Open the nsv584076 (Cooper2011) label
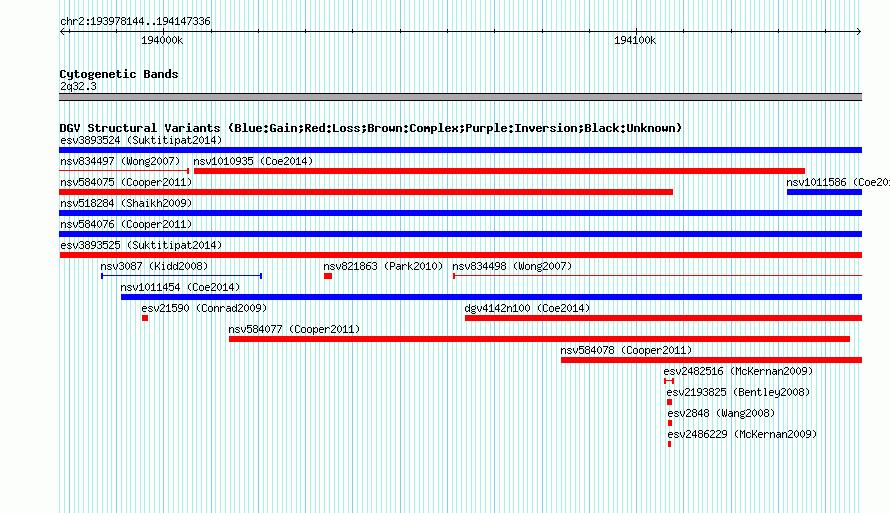The image size is (890, 513). pos(126,224)
